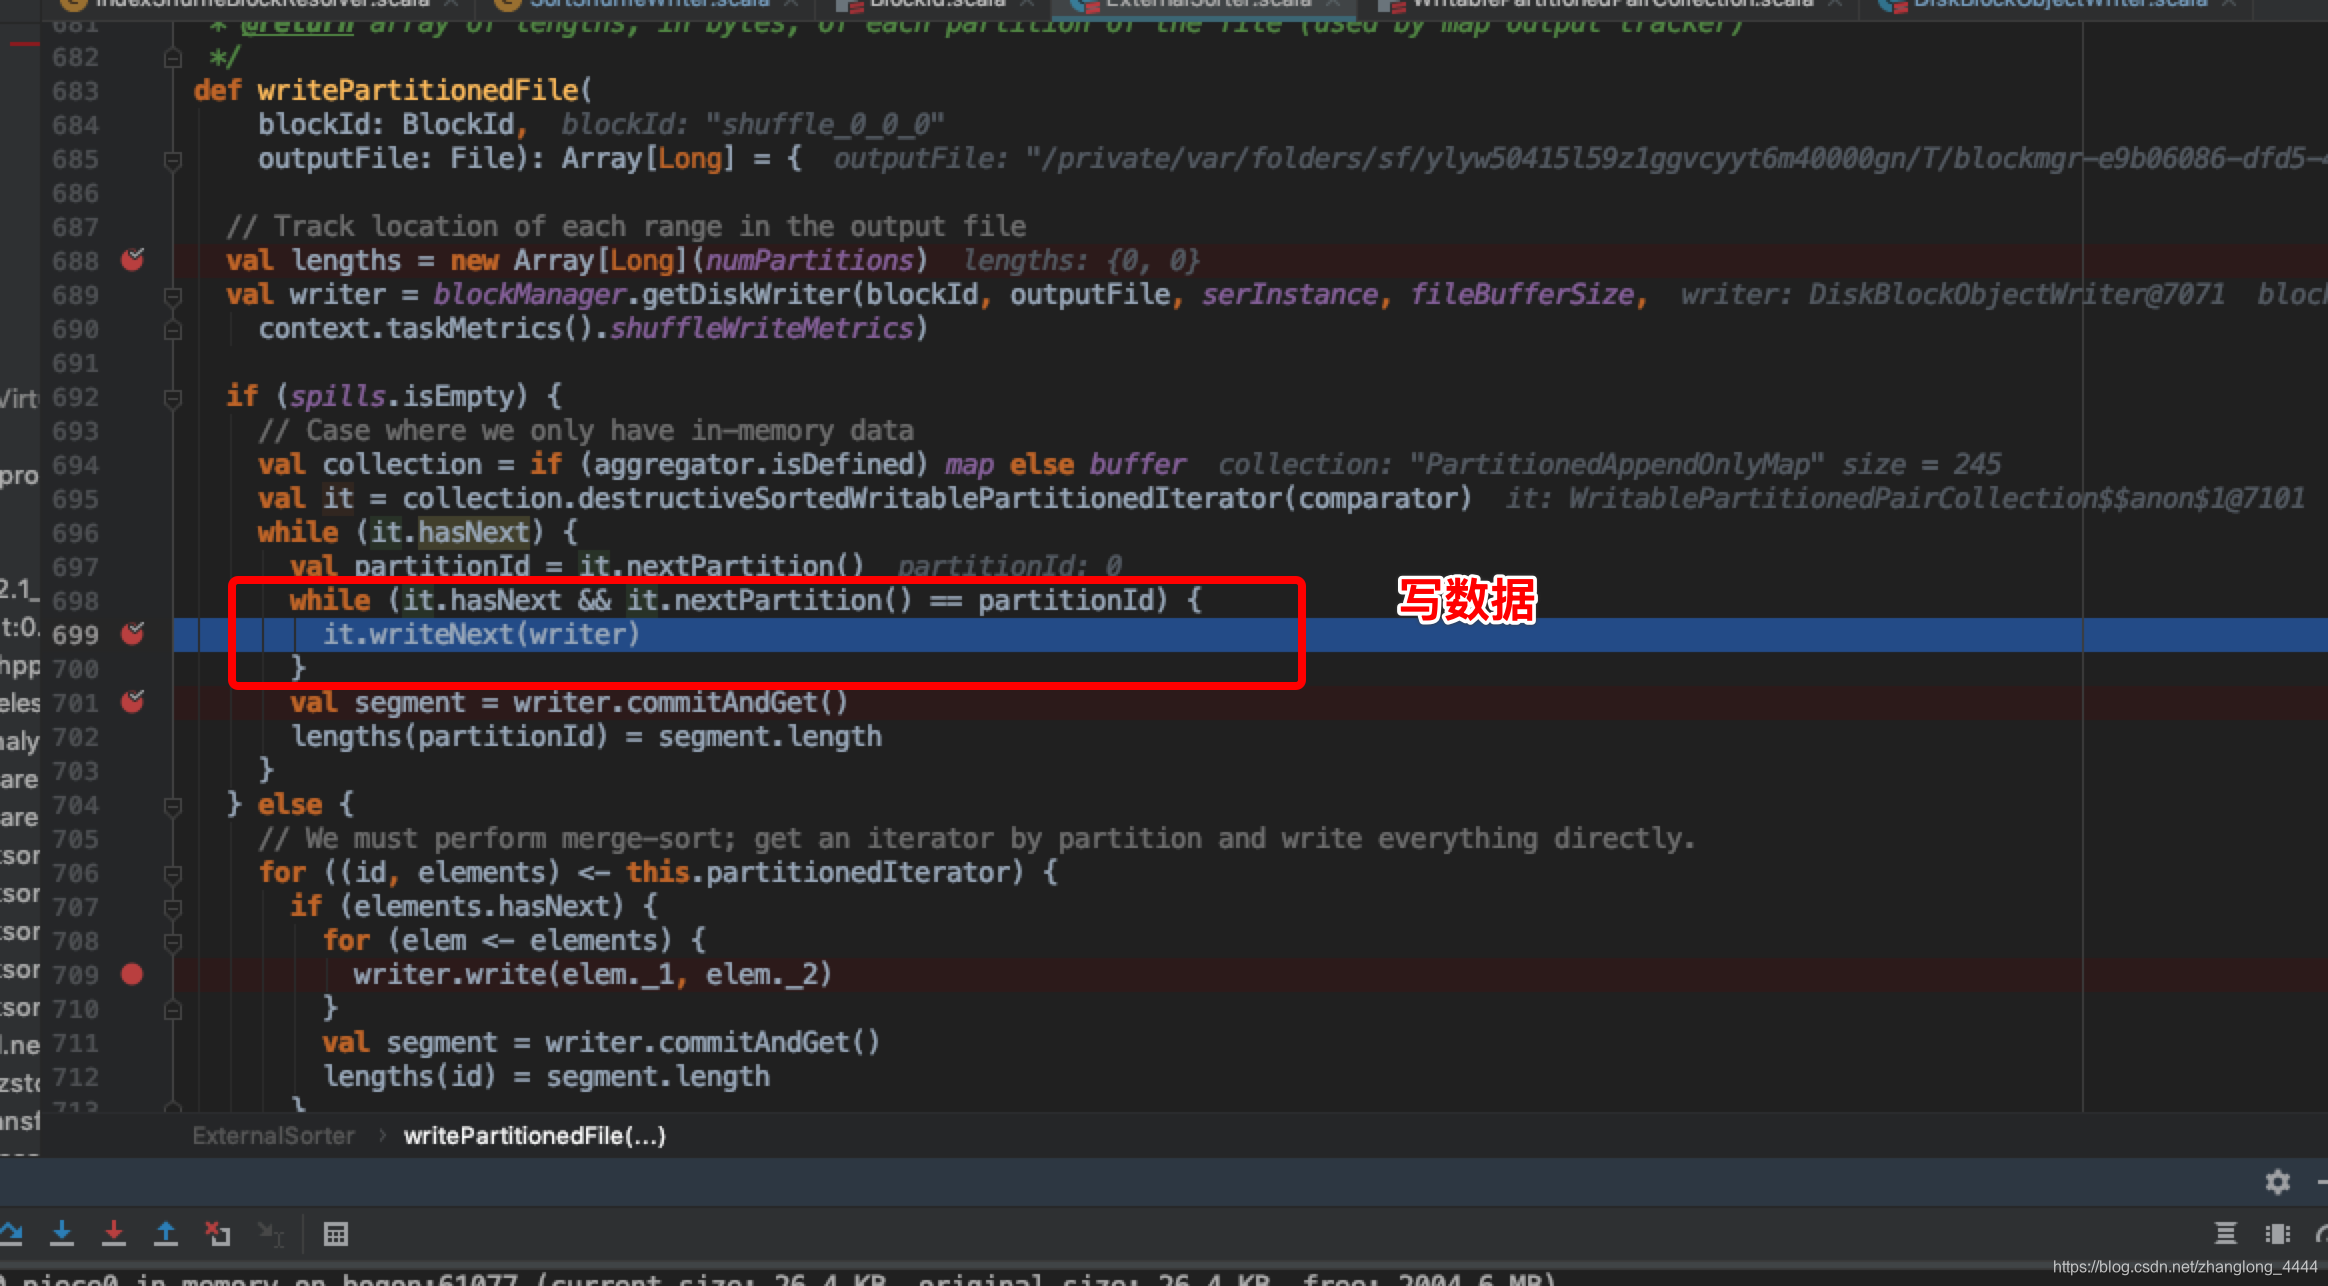Click the ExternalSorter breadcrumb
Screen dimensions: 2328x1286
click(x=273, y=1136)
